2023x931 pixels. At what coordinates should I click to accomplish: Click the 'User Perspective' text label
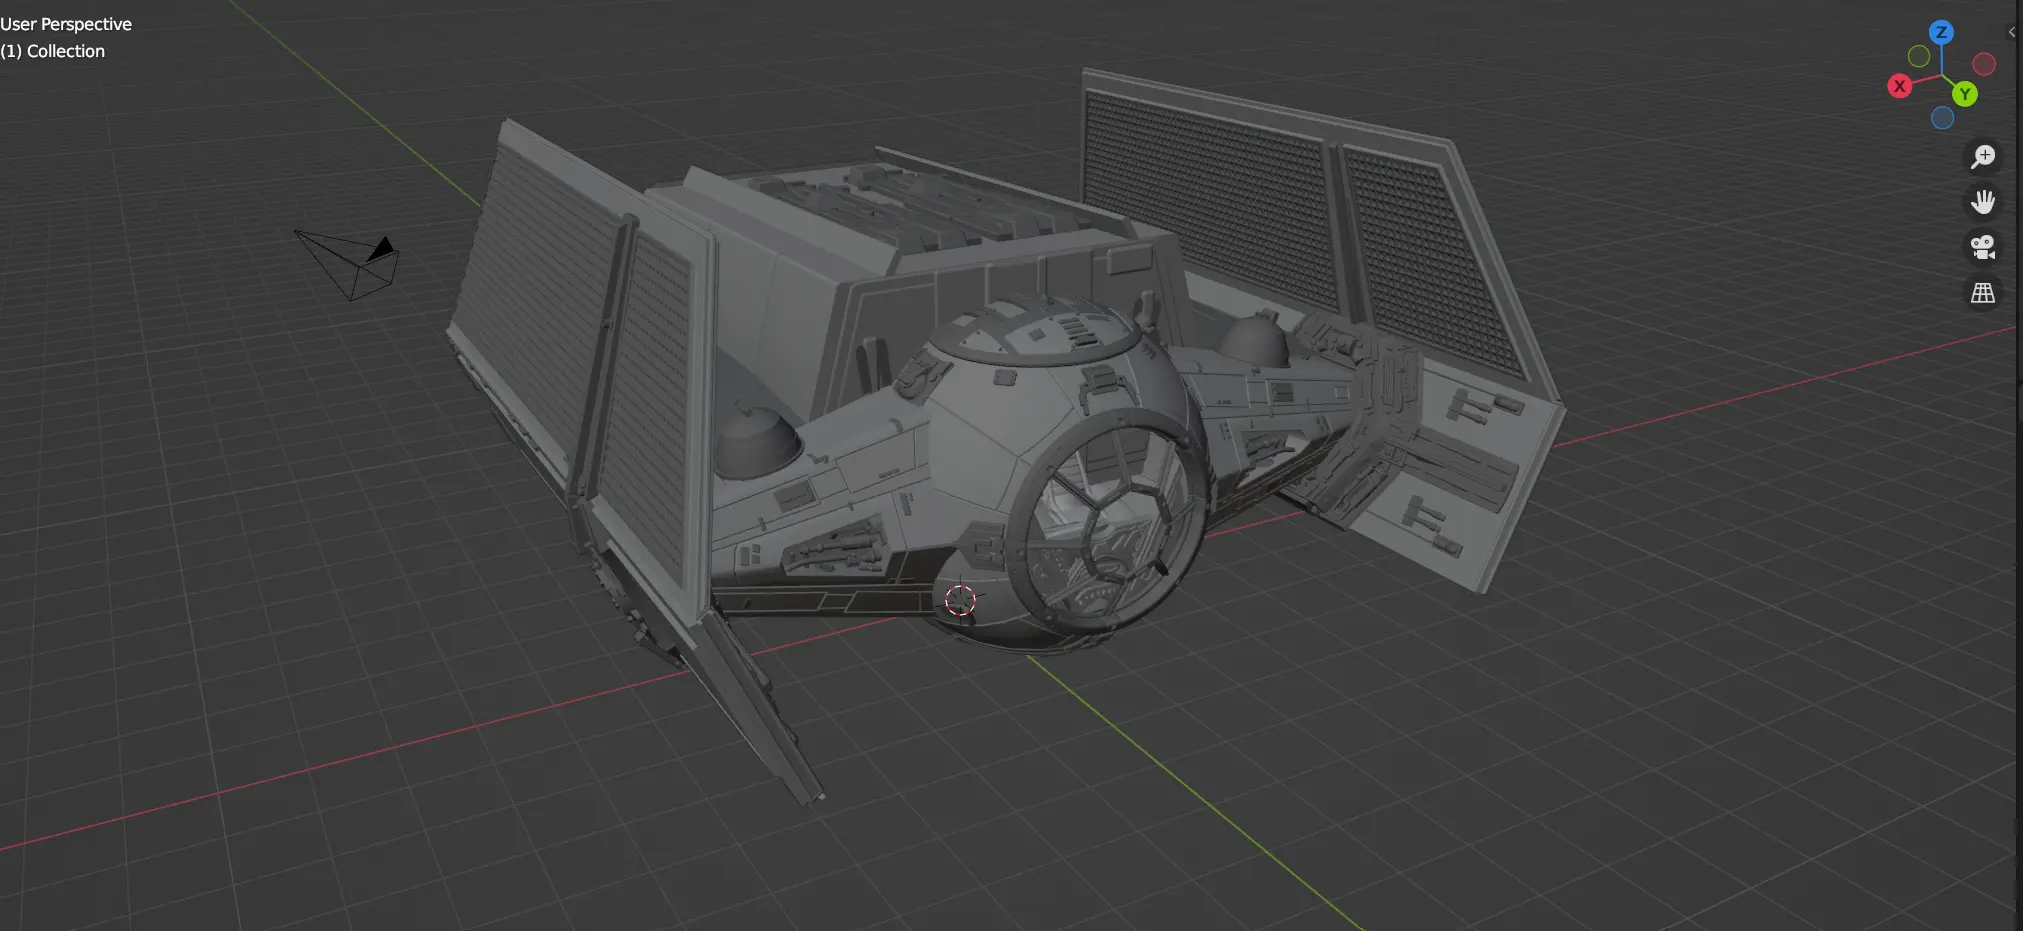66,24
